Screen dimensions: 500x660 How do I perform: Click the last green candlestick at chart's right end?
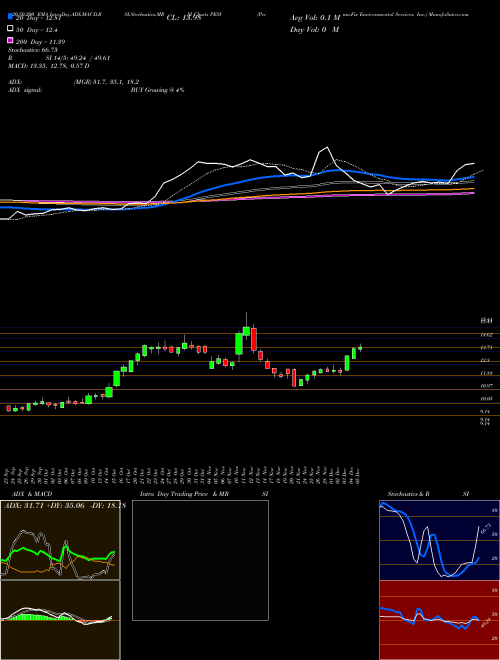pos(360,348)
